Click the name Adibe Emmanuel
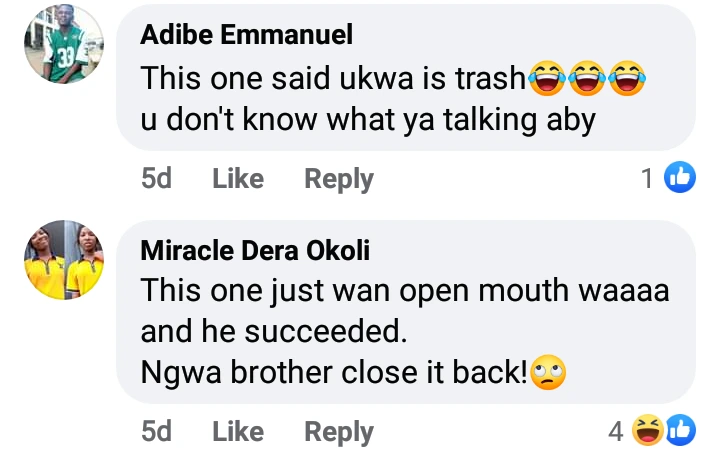720x458 pixels. pyautogui.click(x=246, y=36)
